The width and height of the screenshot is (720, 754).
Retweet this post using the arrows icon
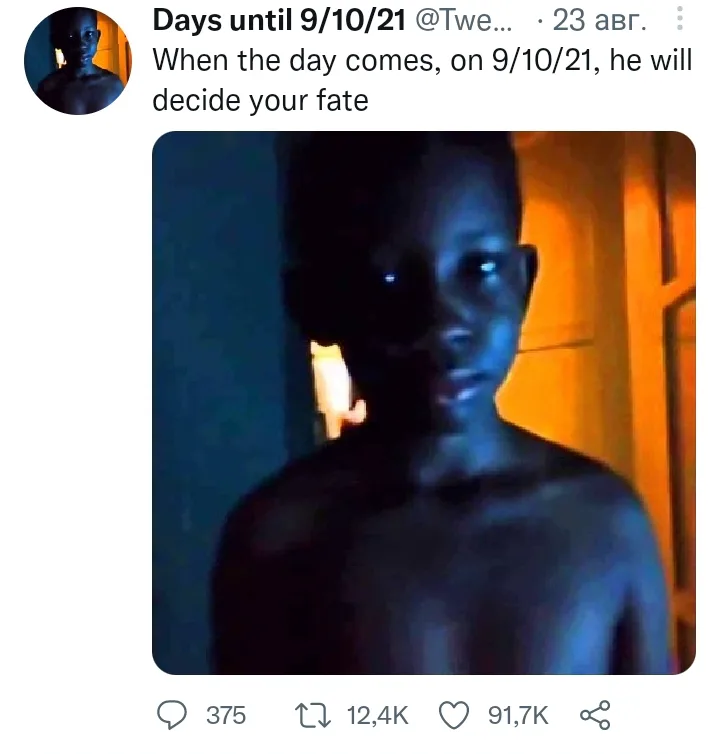coord(313,715)
